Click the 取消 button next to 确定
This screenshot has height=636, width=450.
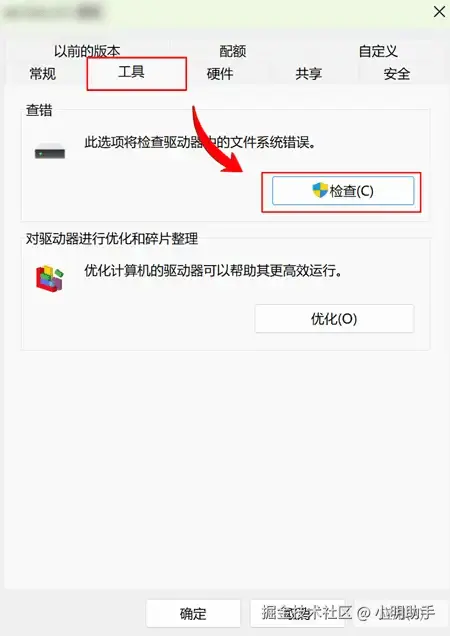(297, 613)
